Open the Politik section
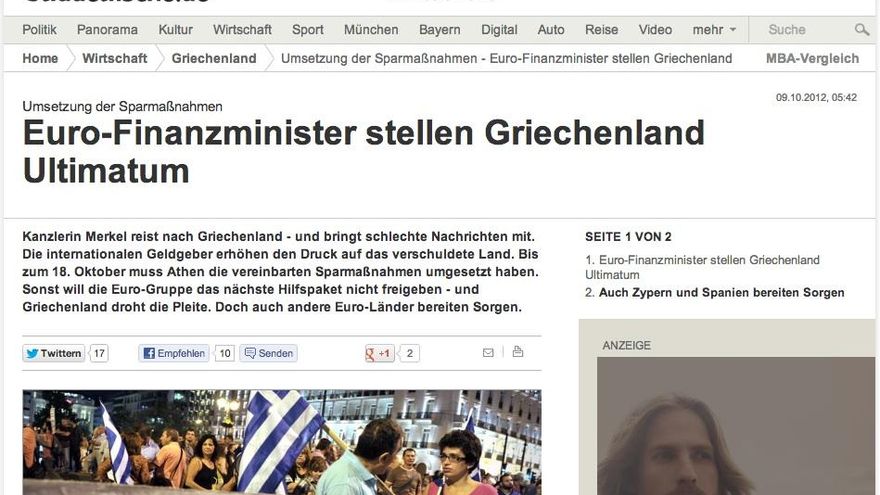Screen dimensions: 880x495 pos(39,30)
